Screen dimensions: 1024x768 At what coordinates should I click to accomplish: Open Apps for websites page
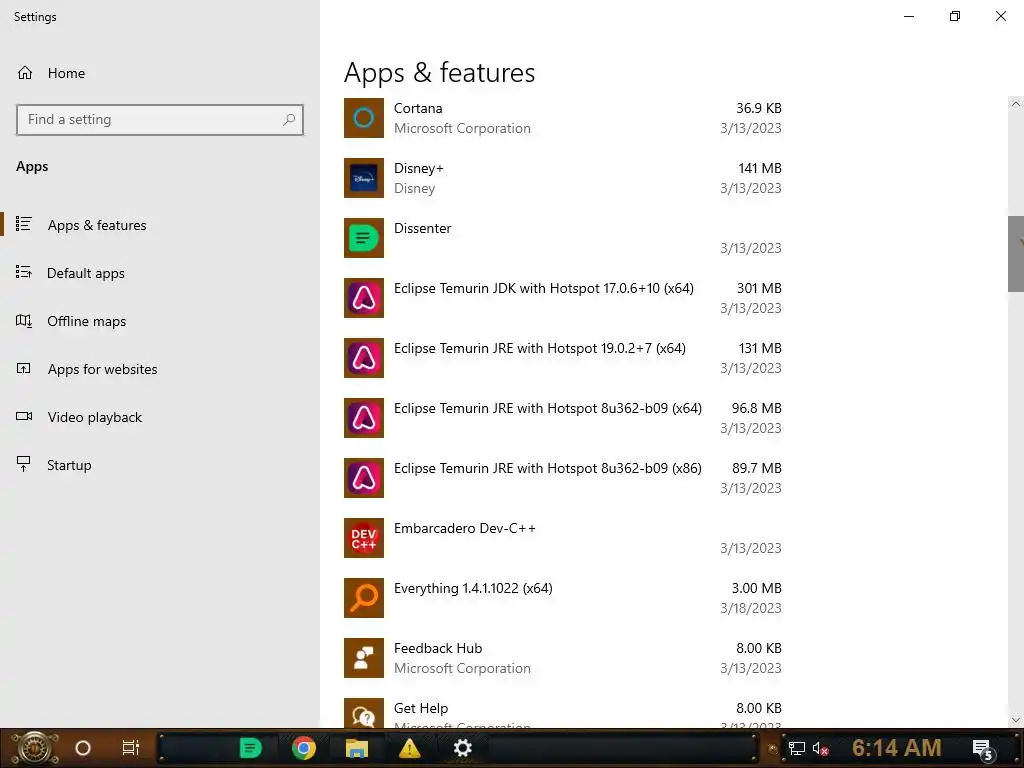[x=103, y=370]
